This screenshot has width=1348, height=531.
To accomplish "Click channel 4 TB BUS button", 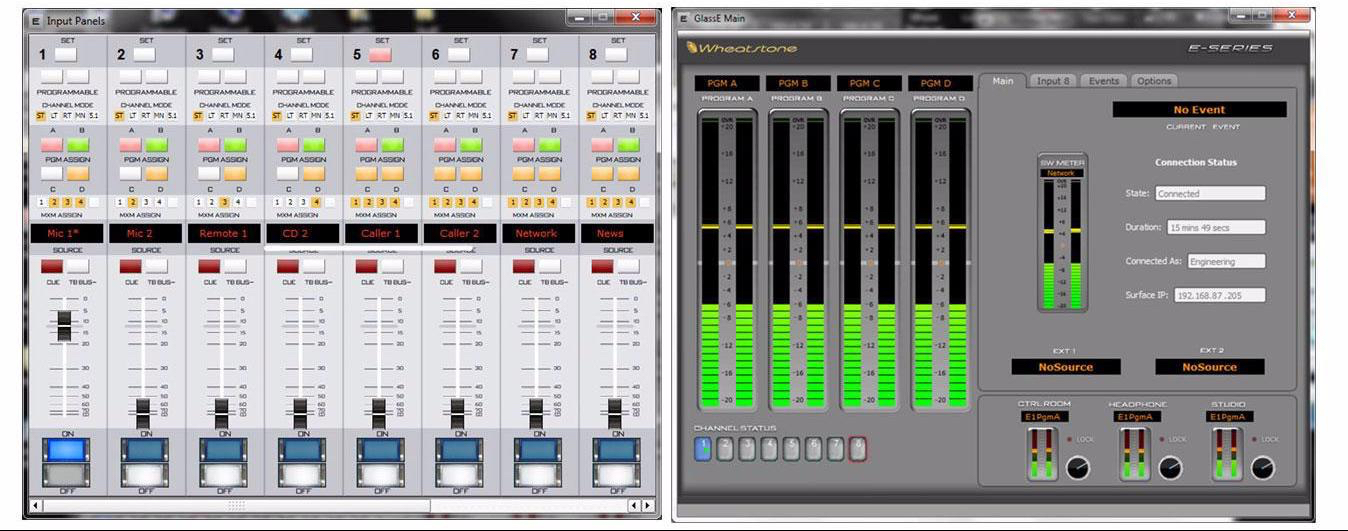I will pyautogui.click(x=314, y=266).
